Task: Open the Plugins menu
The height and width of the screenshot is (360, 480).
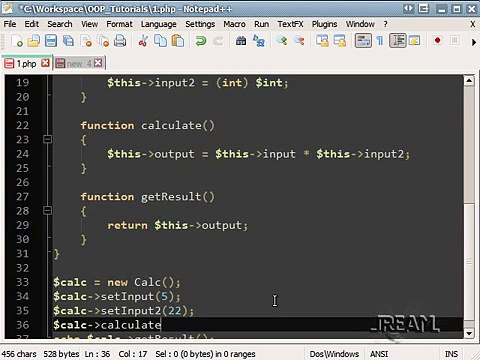Action: [x=324, y=24]
